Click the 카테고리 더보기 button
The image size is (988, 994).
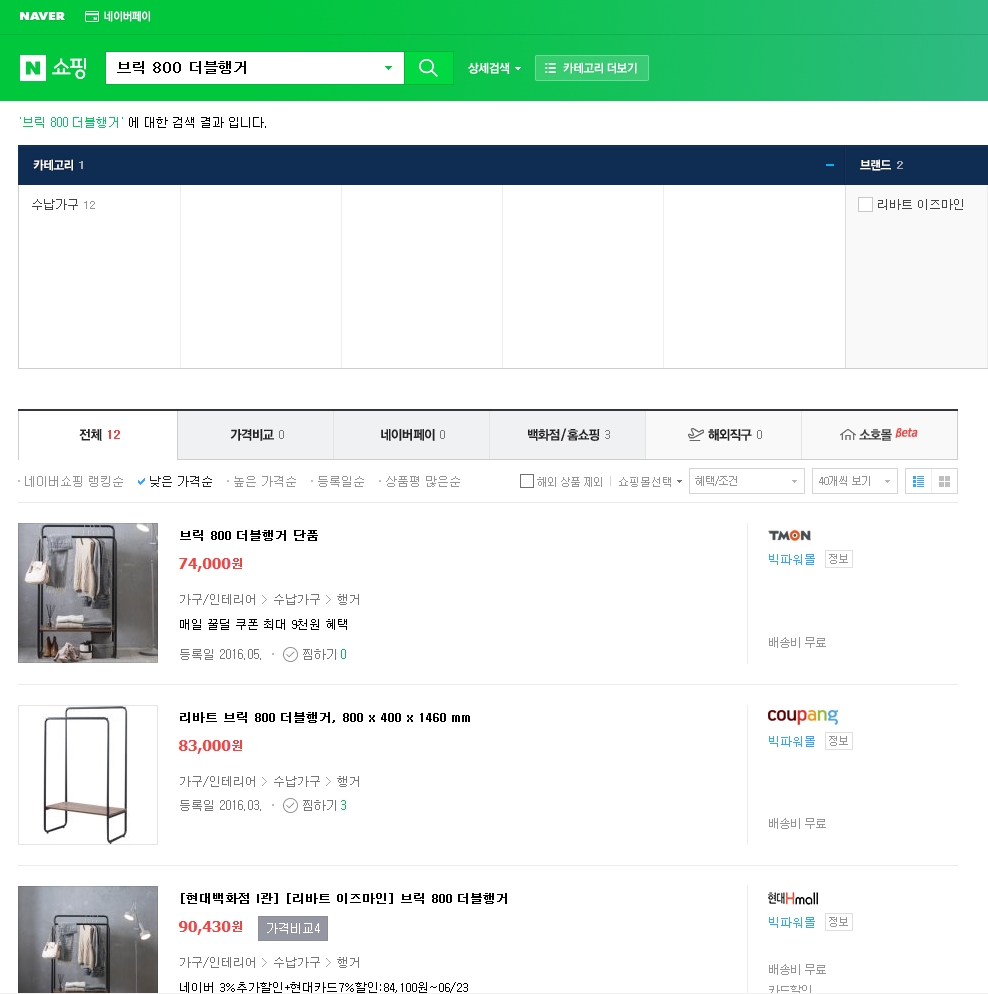point(592,68)
